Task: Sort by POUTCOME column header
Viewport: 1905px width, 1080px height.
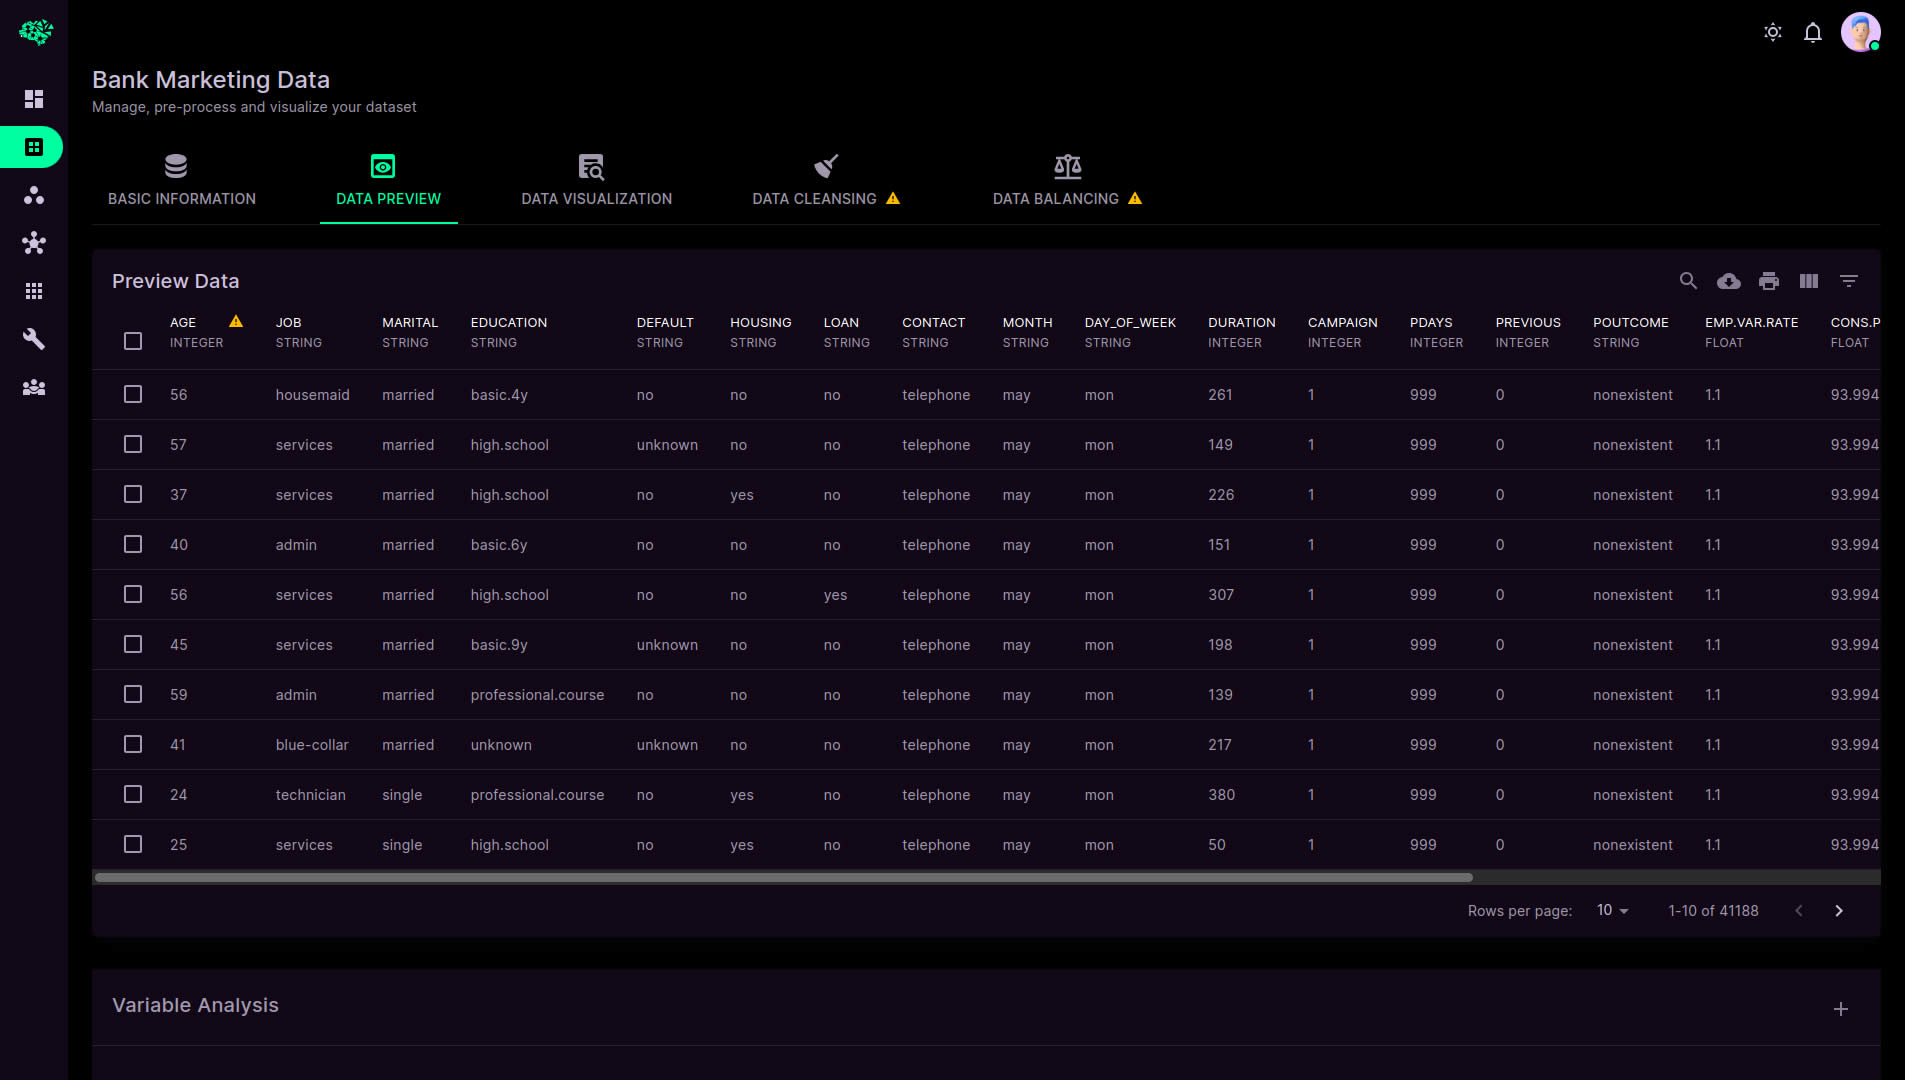Action: (1631, 322)
